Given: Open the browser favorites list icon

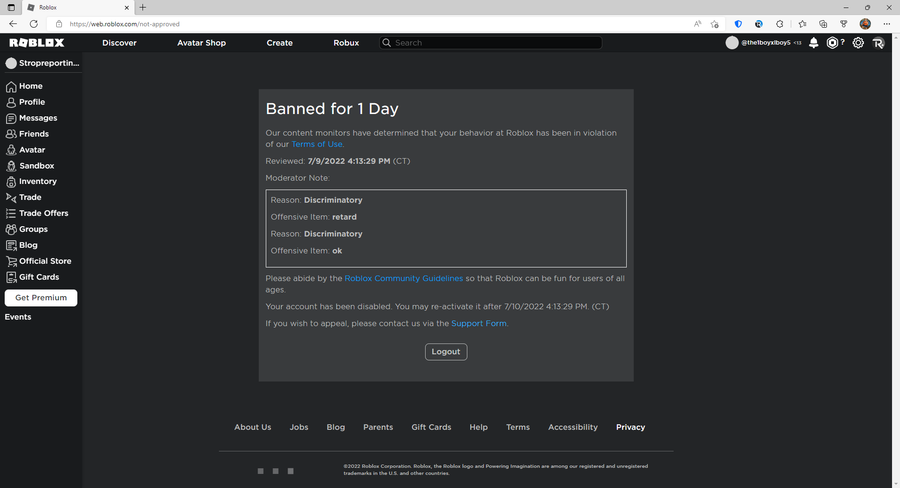Looking at the screenshot, I should pyautogui.click(x=802, y=24).
